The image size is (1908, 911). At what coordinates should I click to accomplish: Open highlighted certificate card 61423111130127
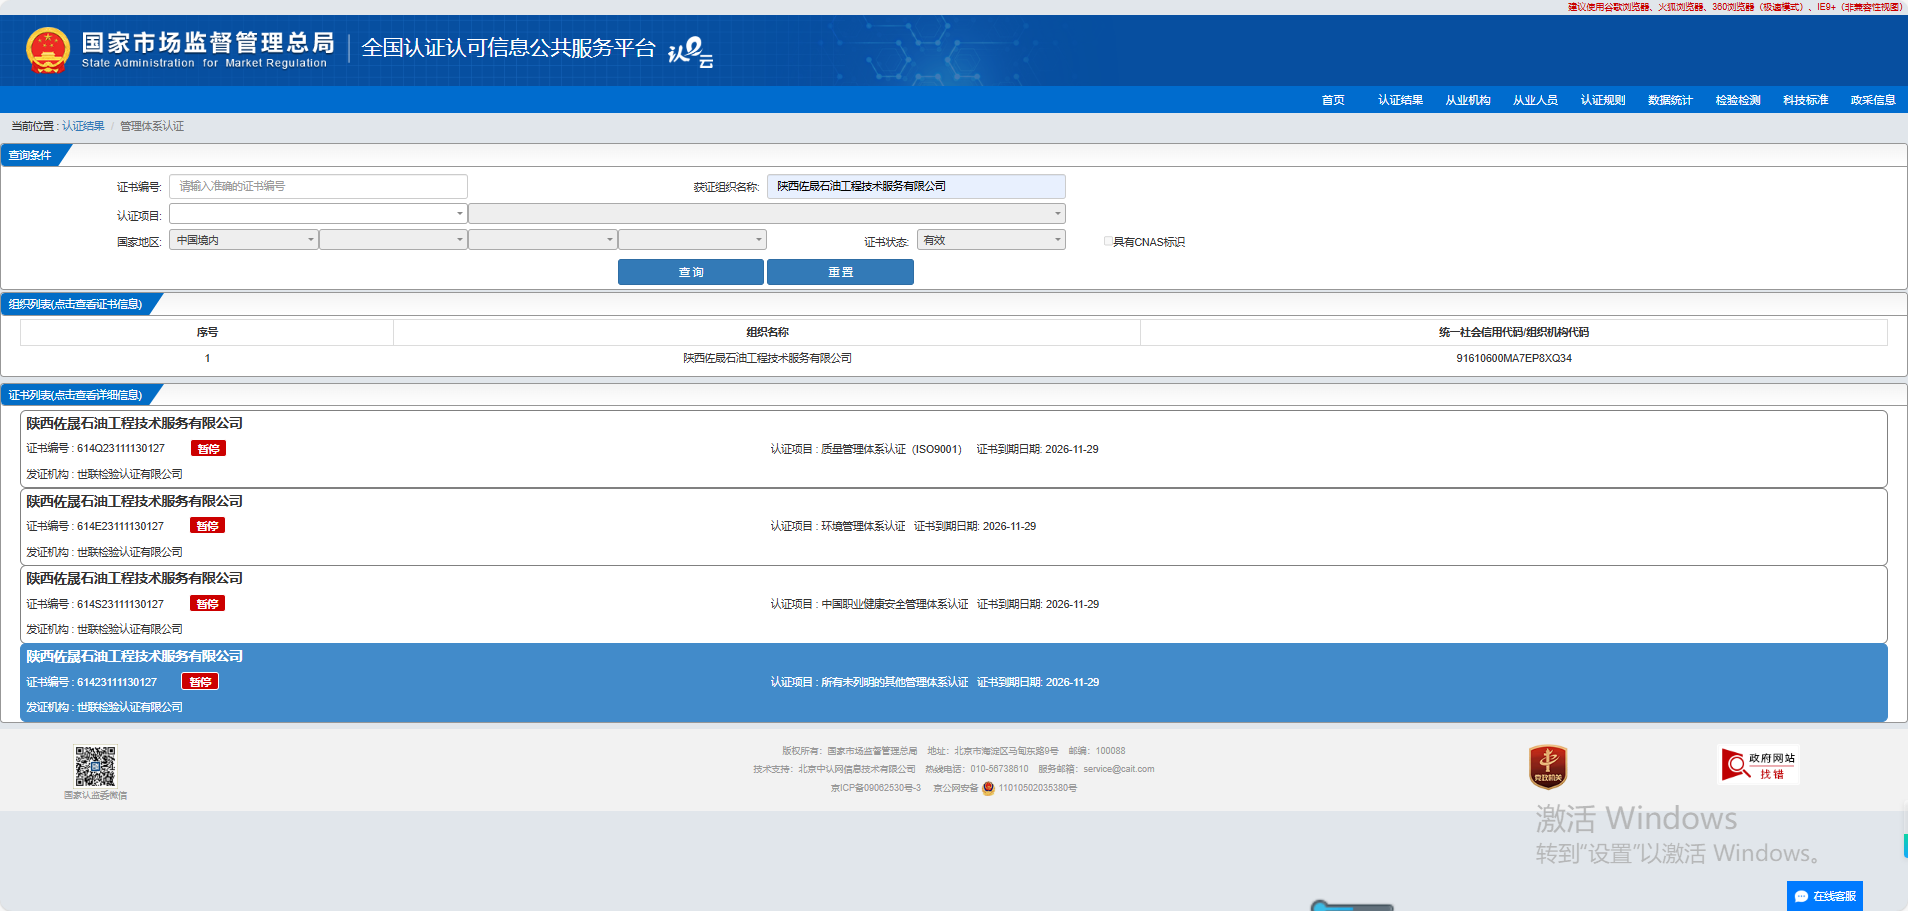pyautogui.click(x=954, y=682)
